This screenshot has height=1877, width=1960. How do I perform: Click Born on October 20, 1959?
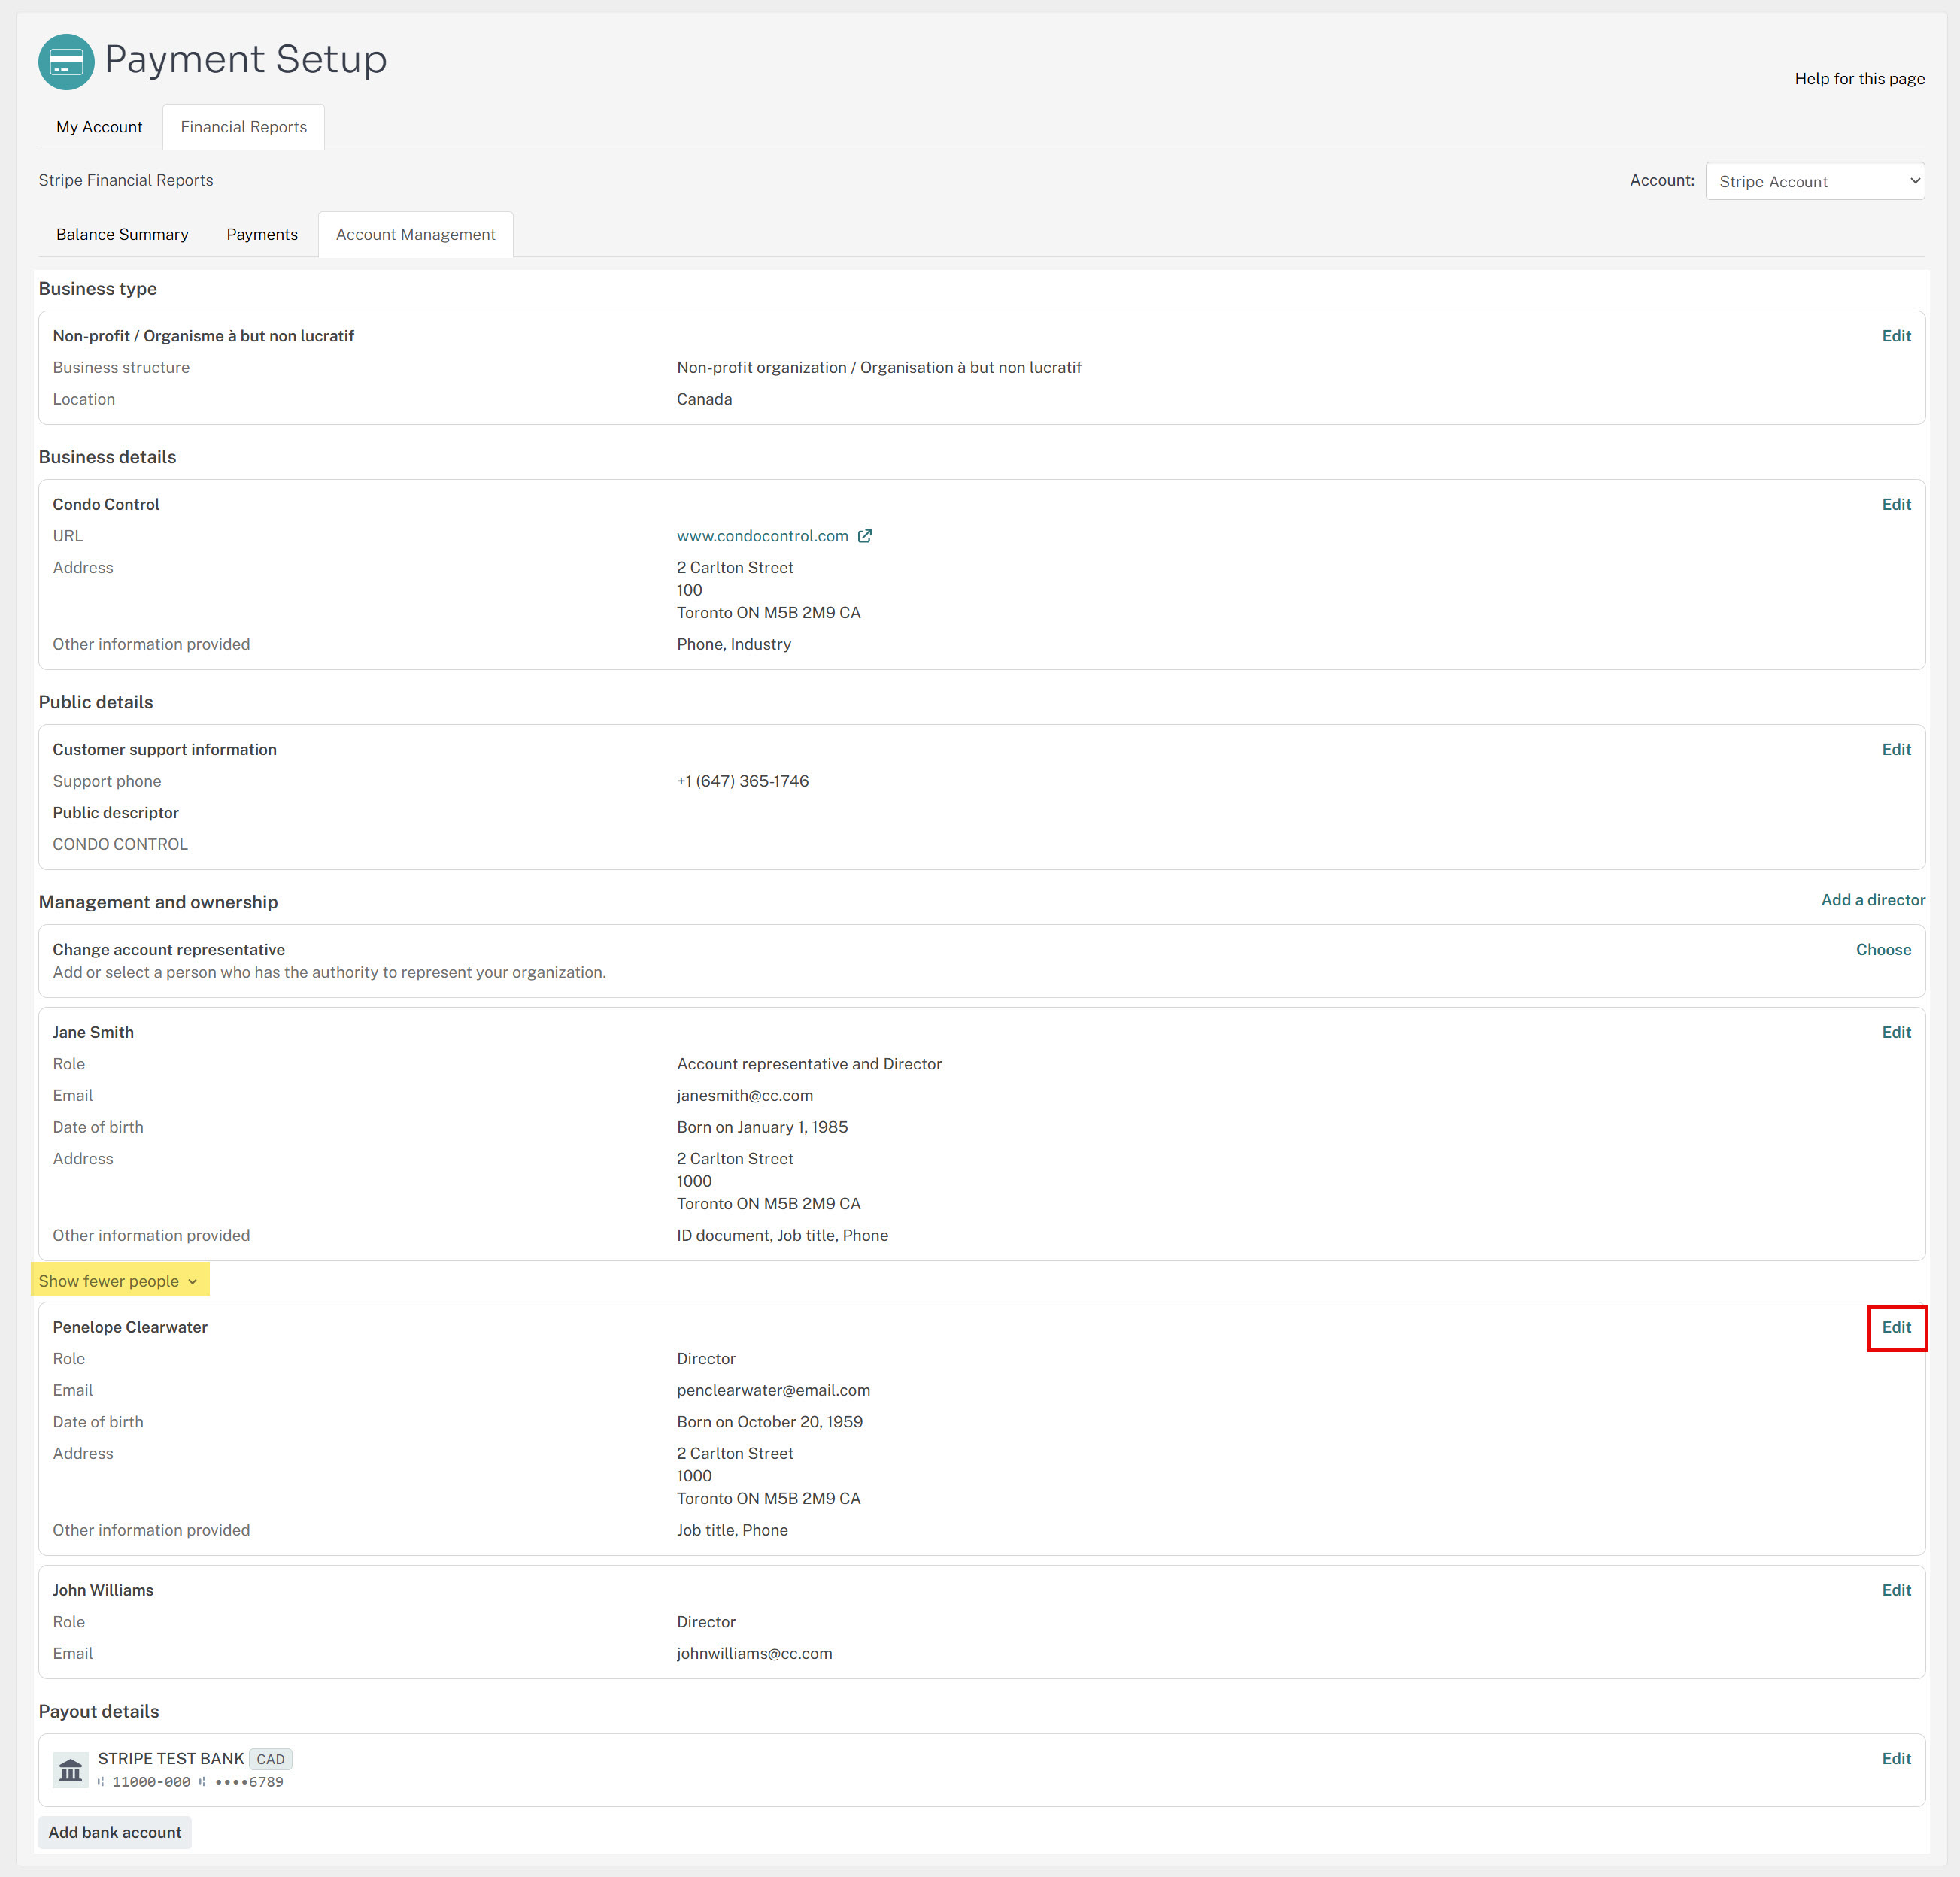tap(769, 1422)
